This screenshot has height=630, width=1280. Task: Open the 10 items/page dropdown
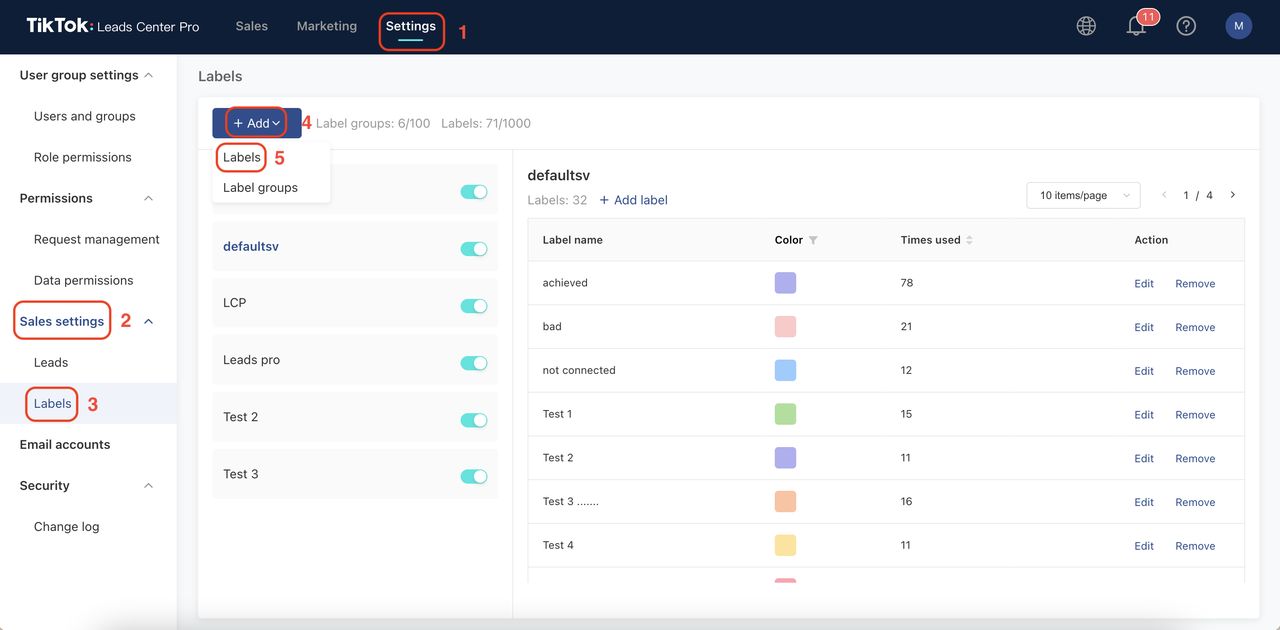click(x=1081, y=194)
